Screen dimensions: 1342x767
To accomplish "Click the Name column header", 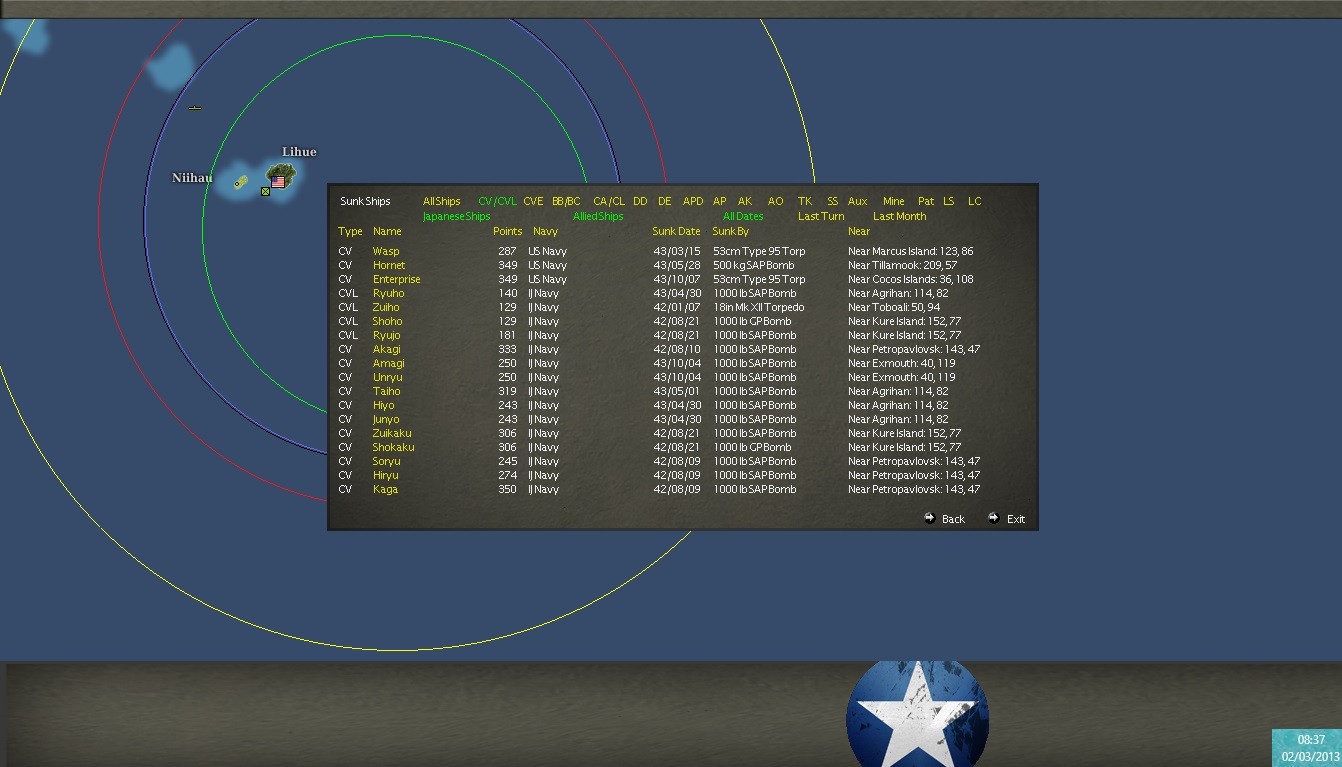I will click(x=387, y=231).
